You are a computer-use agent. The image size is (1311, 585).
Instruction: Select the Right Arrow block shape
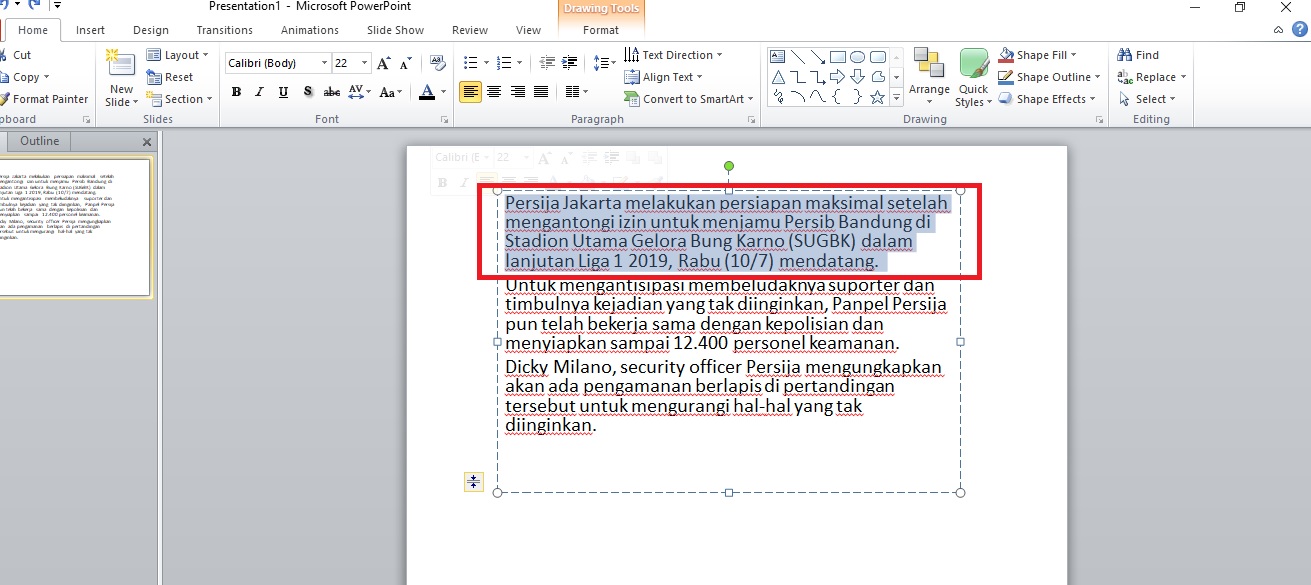(x=838, y=77)
